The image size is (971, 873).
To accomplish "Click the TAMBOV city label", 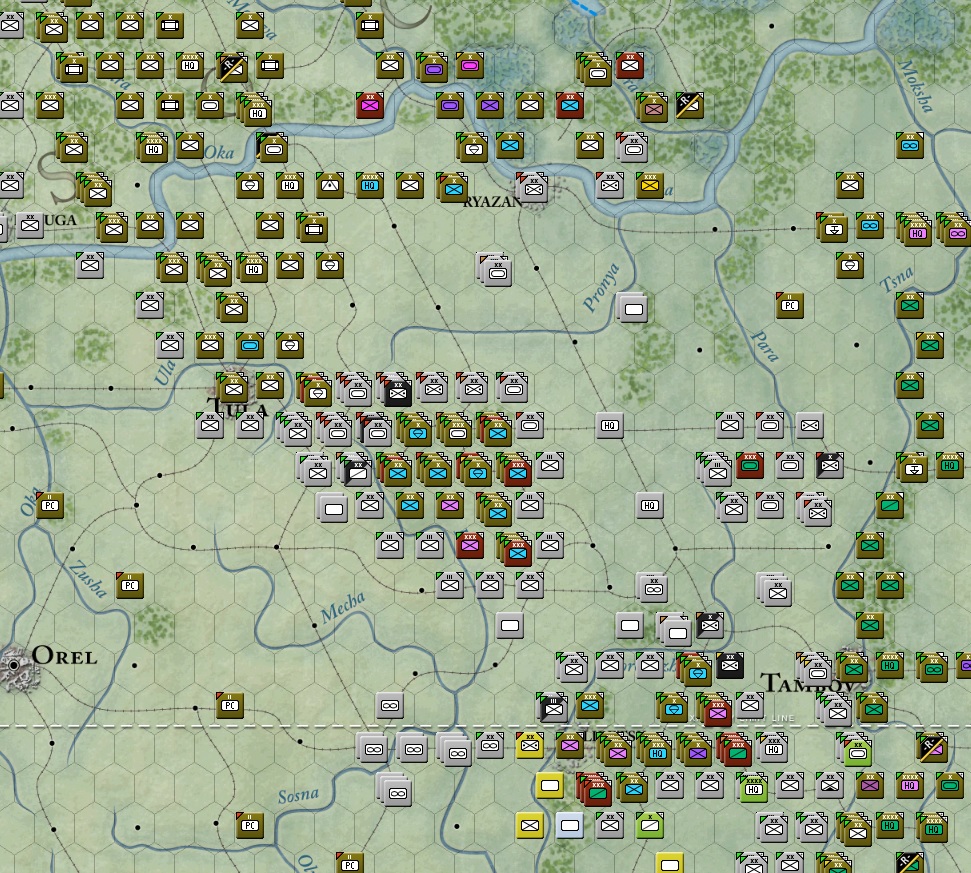I will pos(808,684).
